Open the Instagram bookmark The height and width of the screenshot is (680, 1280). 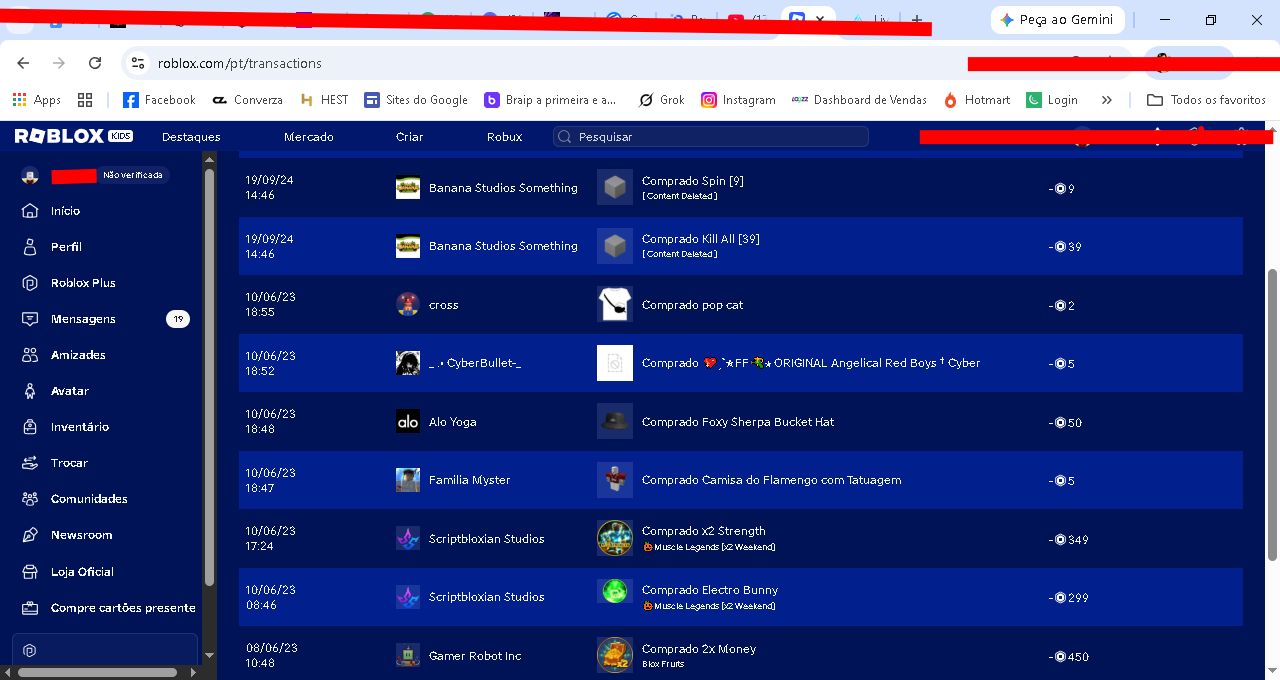(738, 100)
